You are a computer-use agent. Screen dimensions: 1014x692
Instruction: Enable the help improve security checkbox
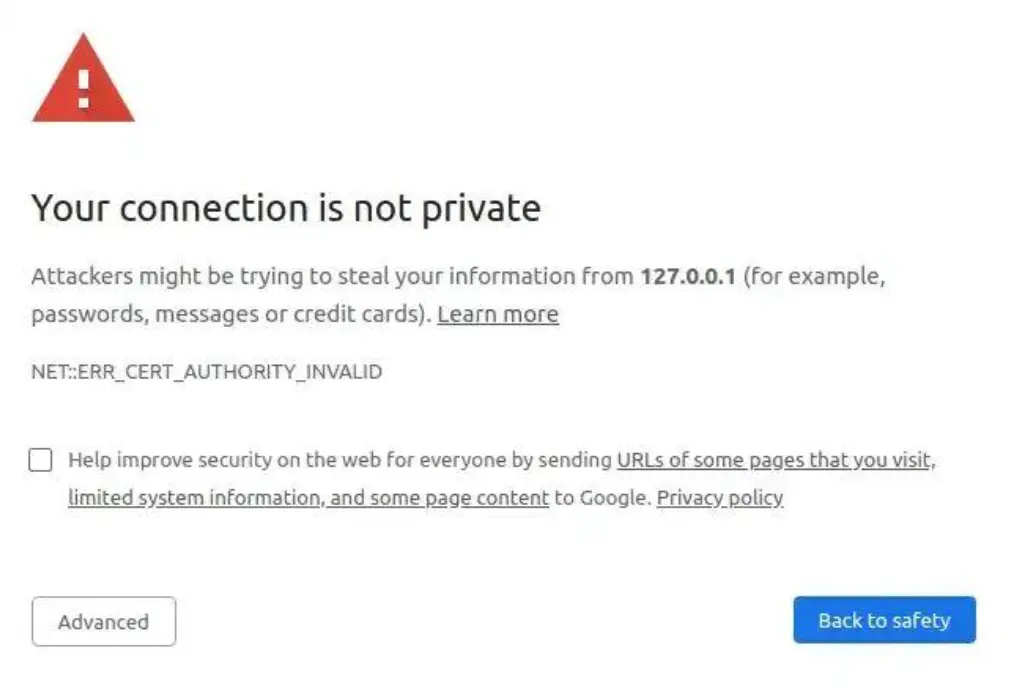pos(39,459)
